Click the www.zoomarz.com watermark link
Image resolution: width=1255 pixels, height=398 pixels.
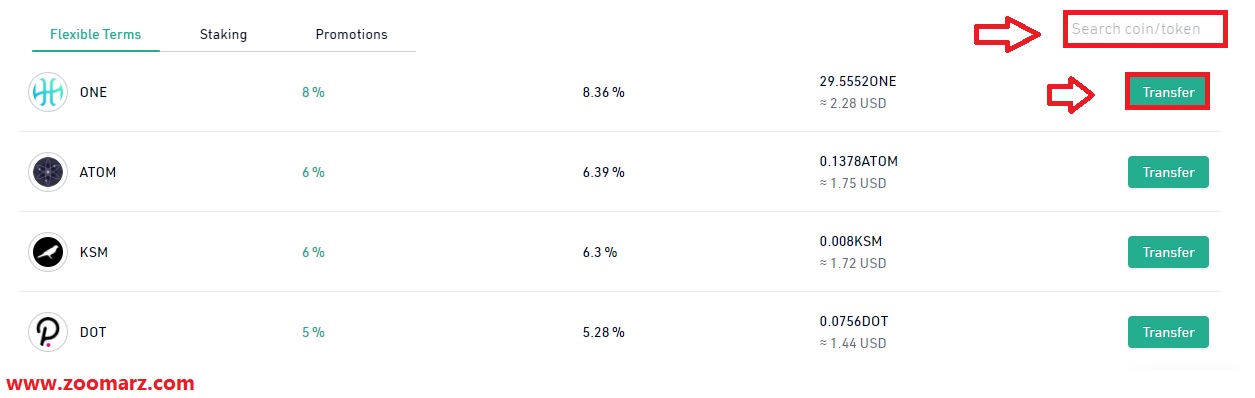pos(101,383)
